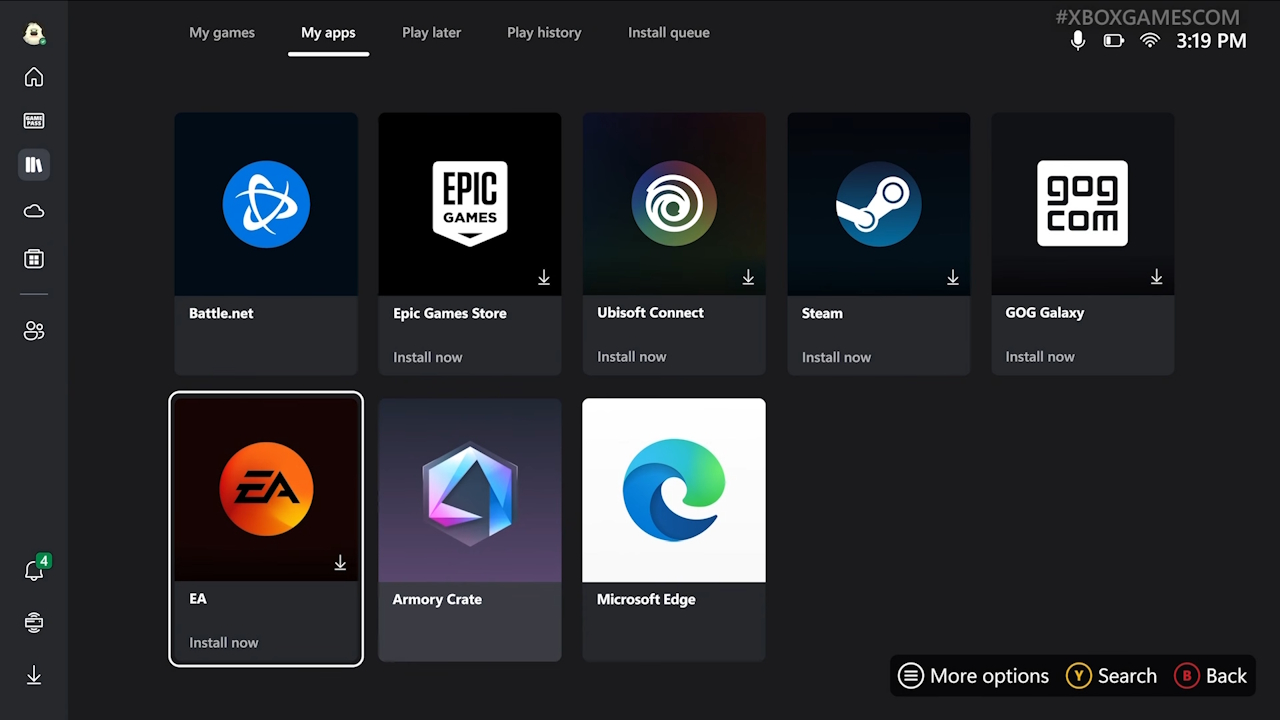Open downloads icon at sidebar bottom
1280x720 pixels.
point(34,676)
